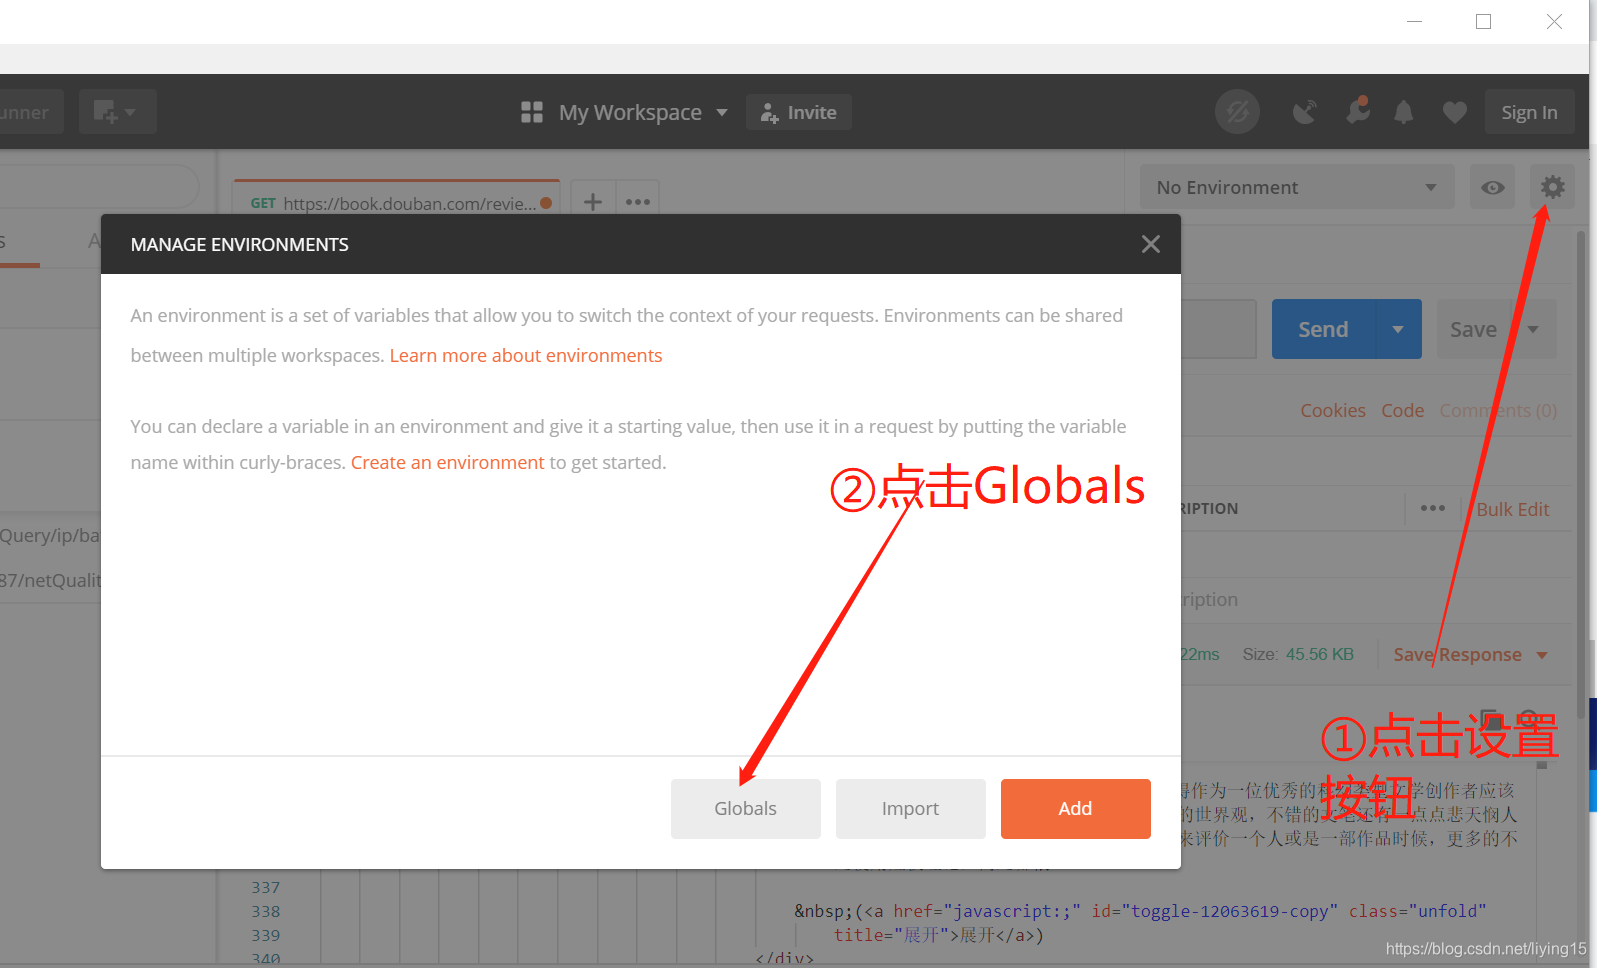This screenshot has width=1597, height=968.
Task: Open the wrench settings icon in header
Action: coord(1357,110)
